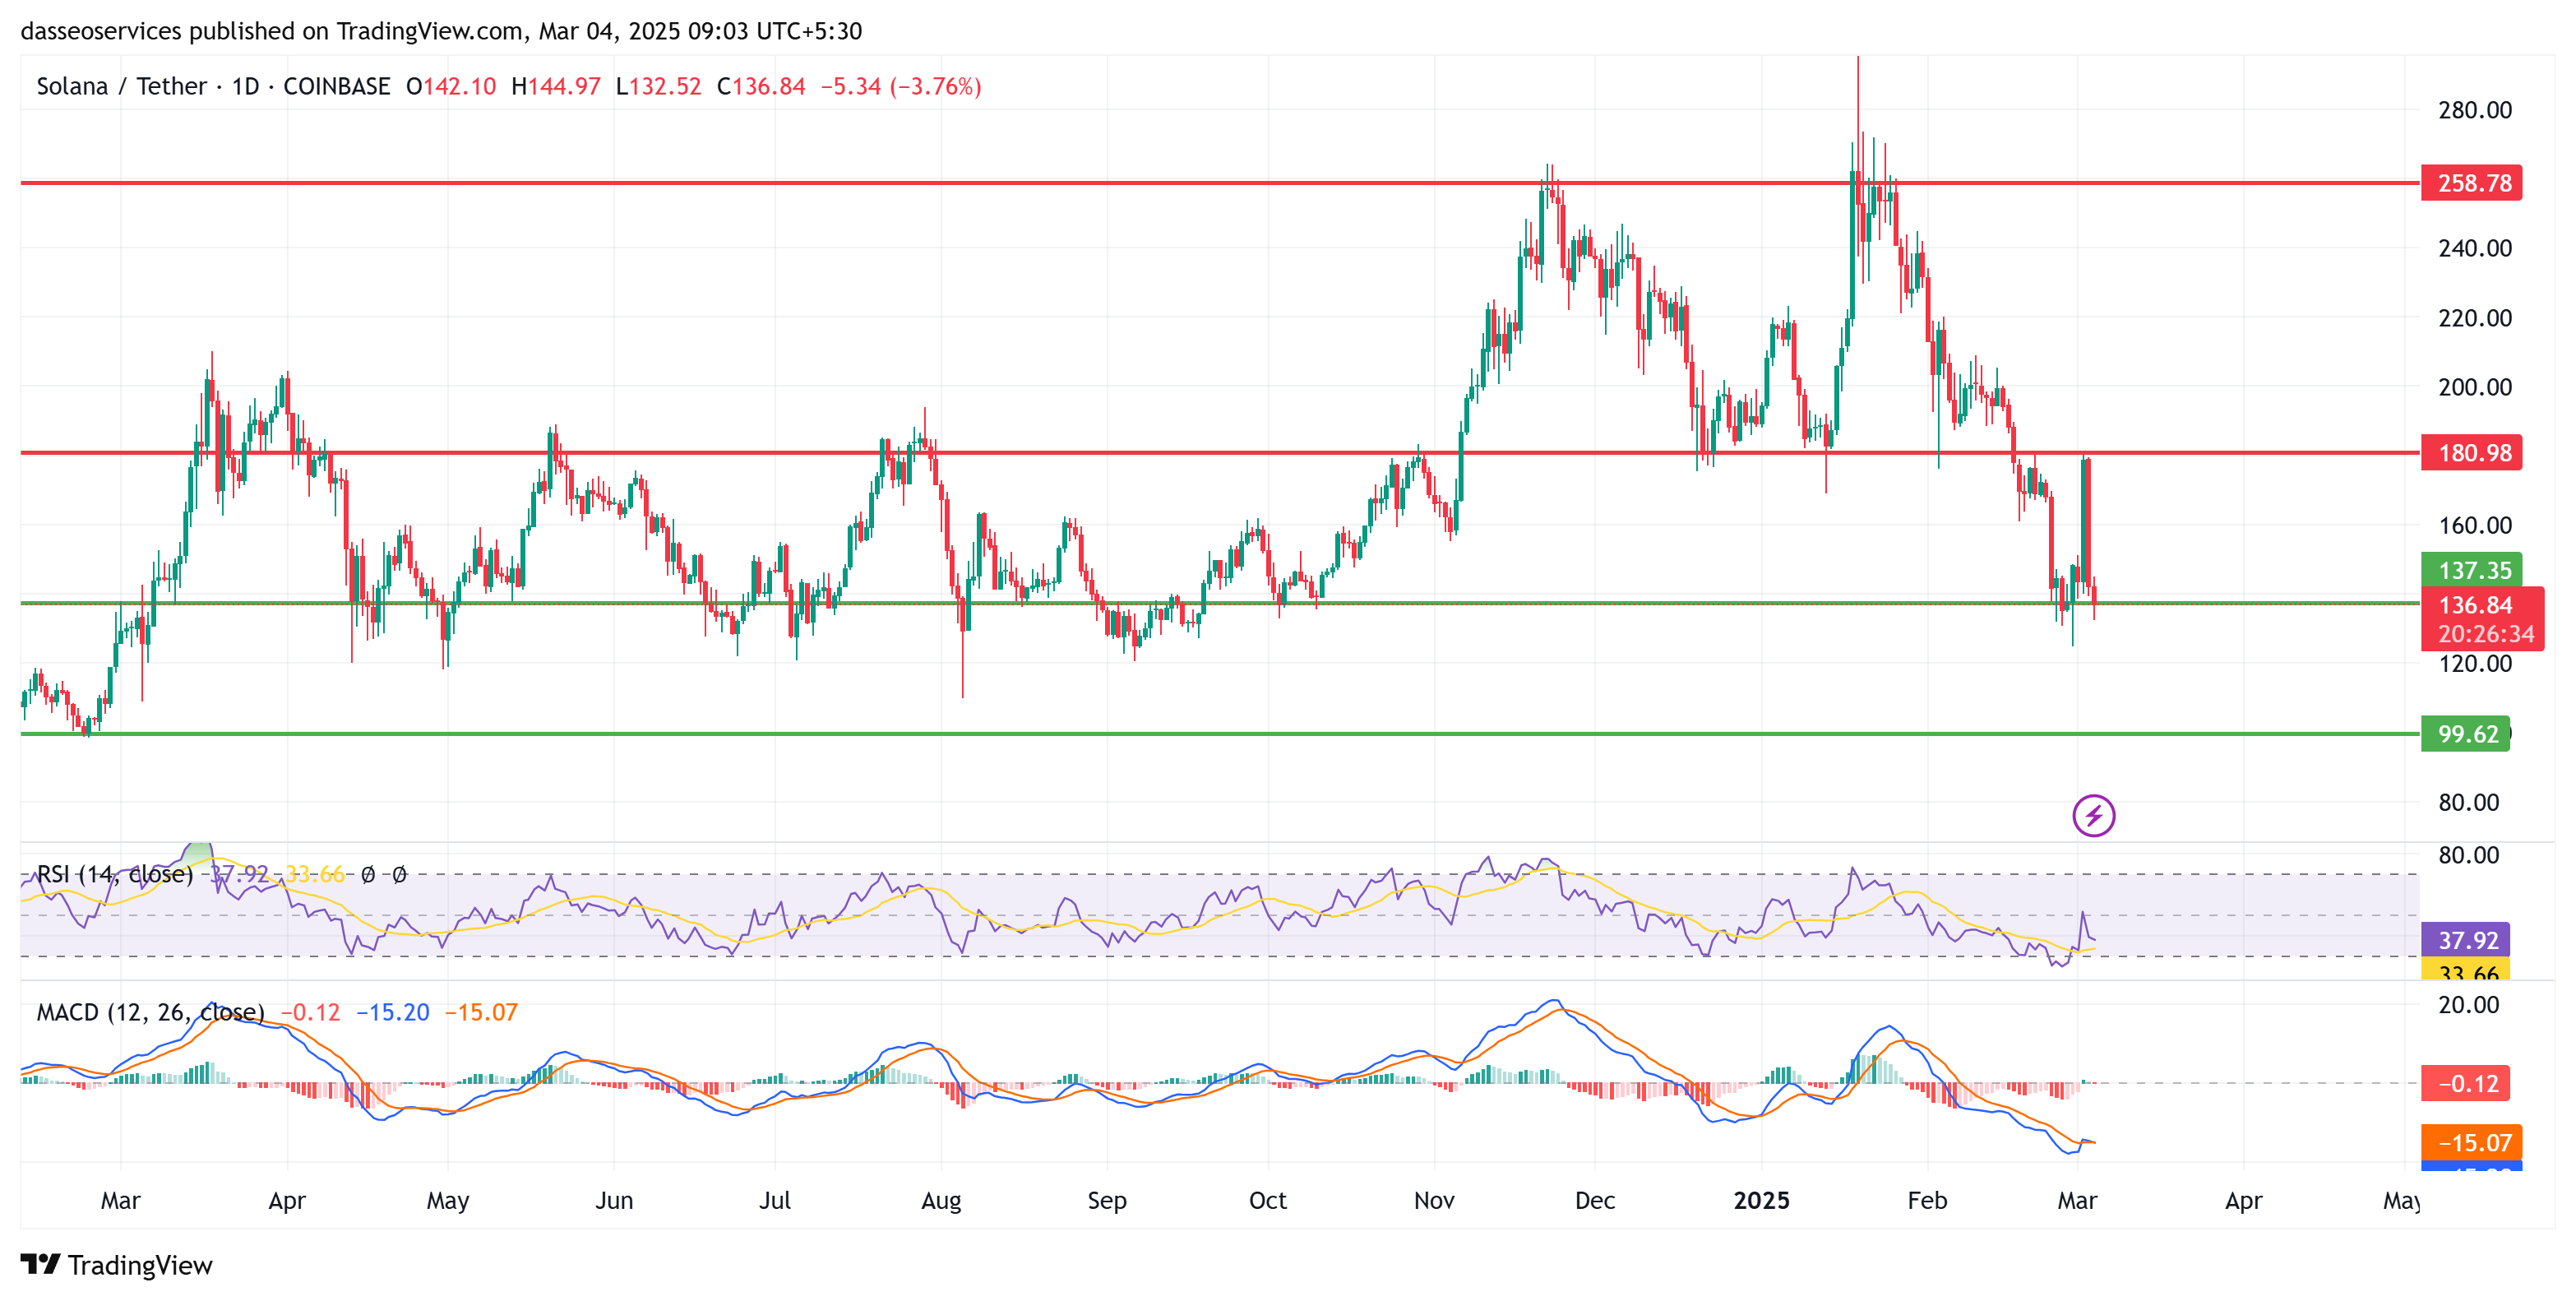Viewport: 2576px width, 1301px height.
Task: Click the Aug label on time axis
Action: pos(940,1200)
